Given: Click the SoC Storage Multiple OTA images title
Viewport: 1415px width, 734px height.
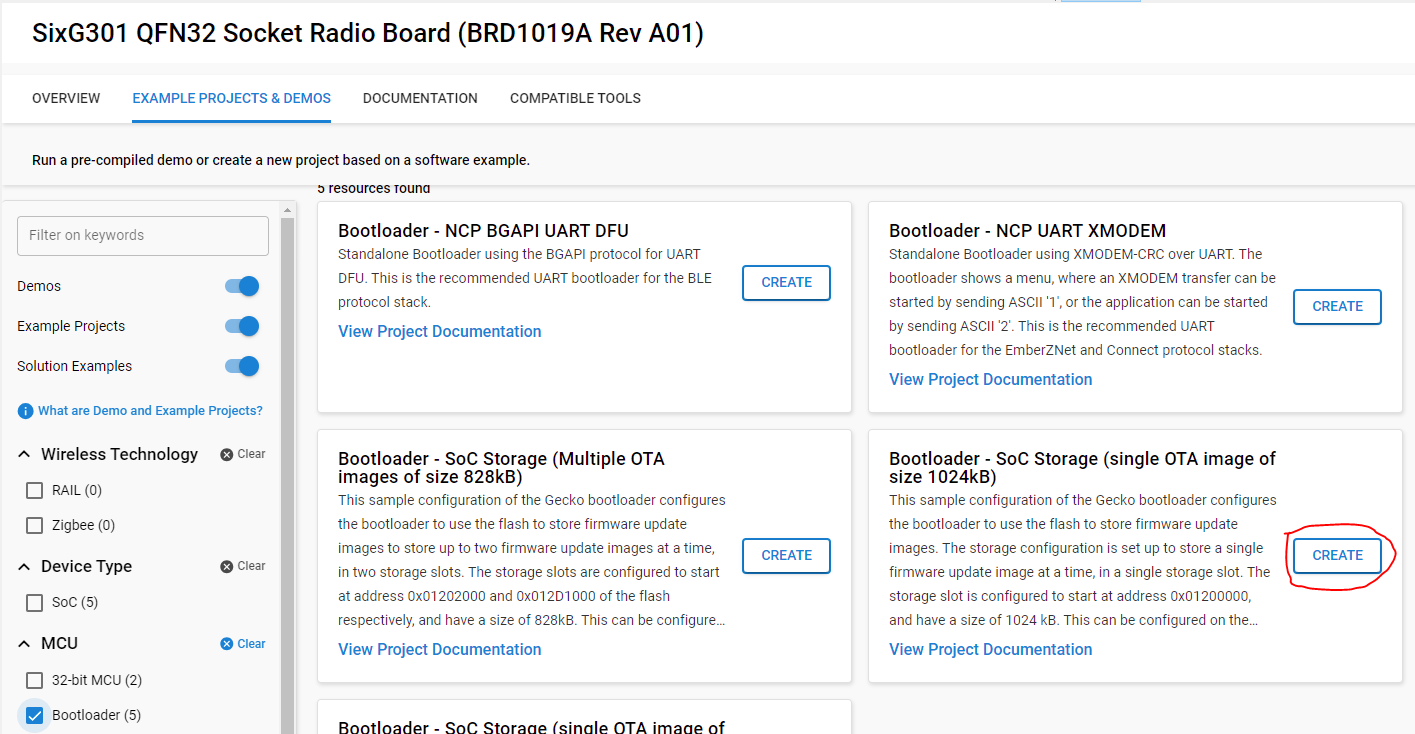Looking at the screenshot, I should pyautogui.click(x=501, y=468).
